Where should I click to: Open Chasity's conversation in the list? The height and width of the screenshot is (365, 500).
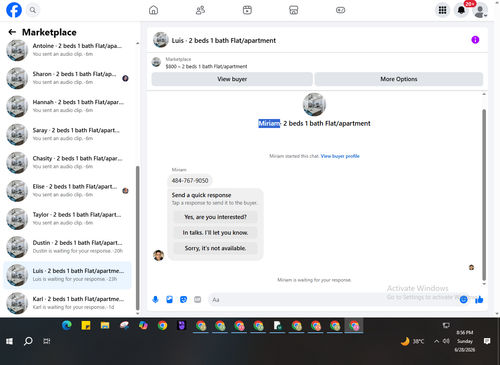pyautogui.click(x=67, y=162)
